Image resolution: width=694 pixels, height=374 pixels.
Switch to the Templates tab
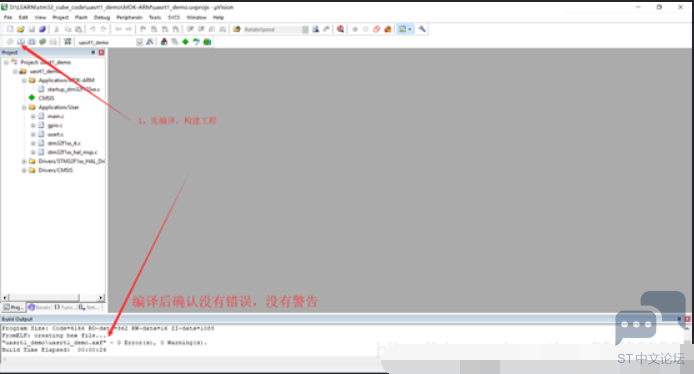(89, 307)
